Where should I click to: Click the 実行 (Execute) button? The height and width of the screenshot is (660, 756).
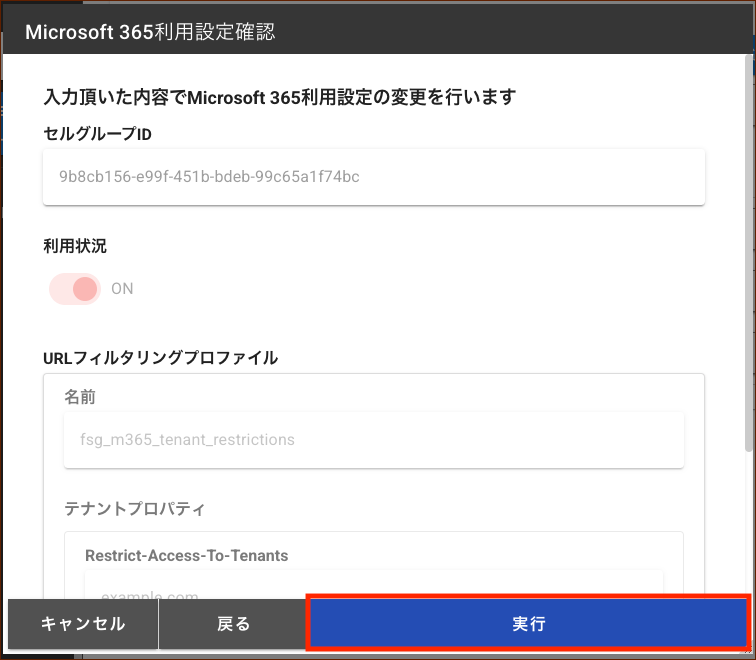(x=528, y=623)
